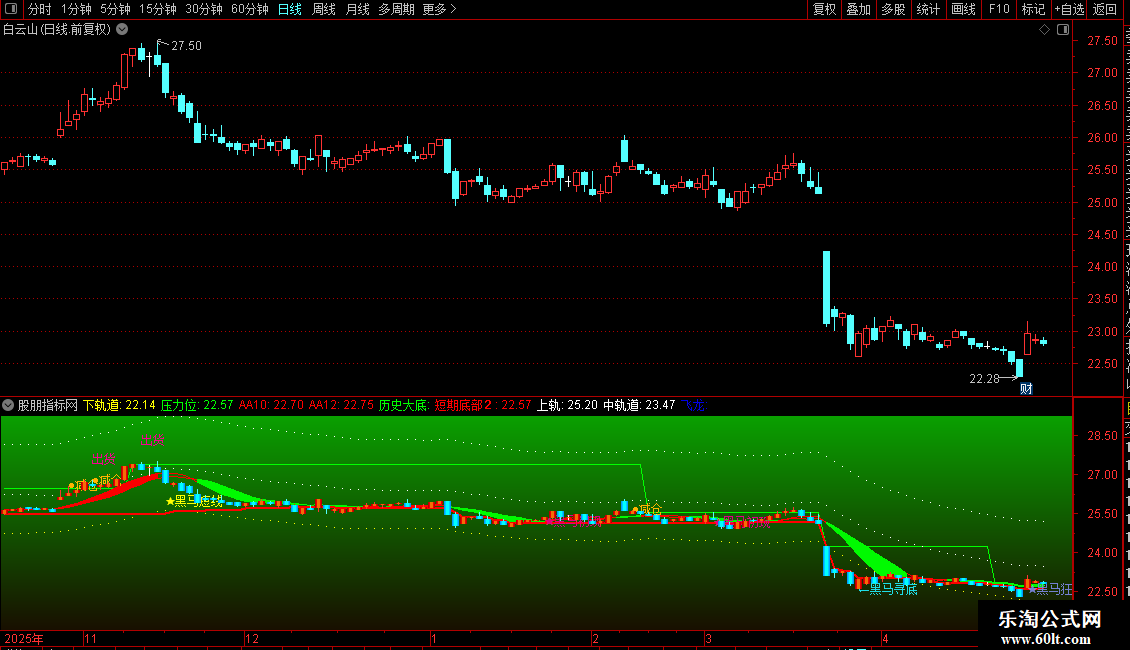1130x650 pixels.
Task: Select the 30分钟 period tab
Action: [x=204, y=9]
